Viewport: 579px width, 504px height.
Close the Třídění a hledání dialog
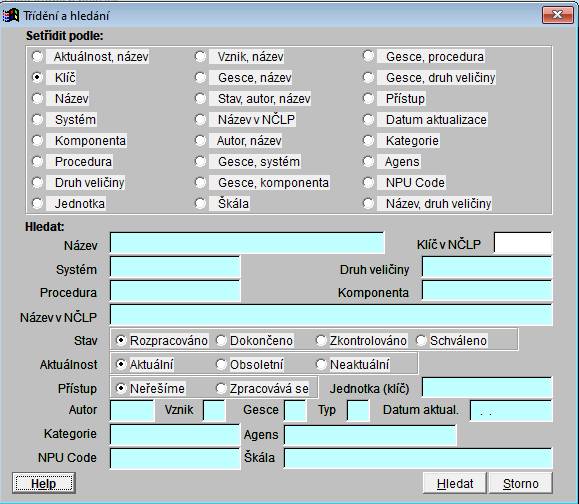pyautogui.click(x=558, y=15)
